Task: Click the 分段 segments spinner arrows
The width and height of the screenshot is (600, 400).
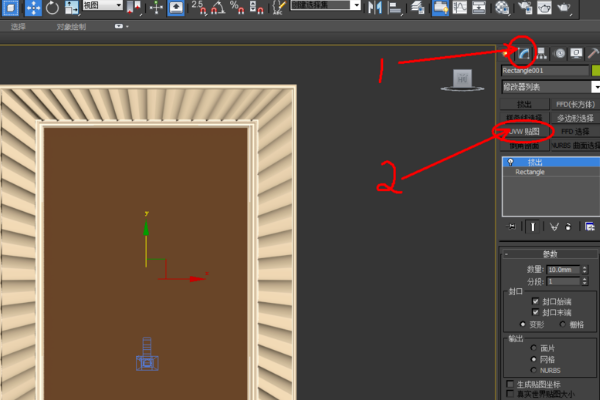Action: 585,282
